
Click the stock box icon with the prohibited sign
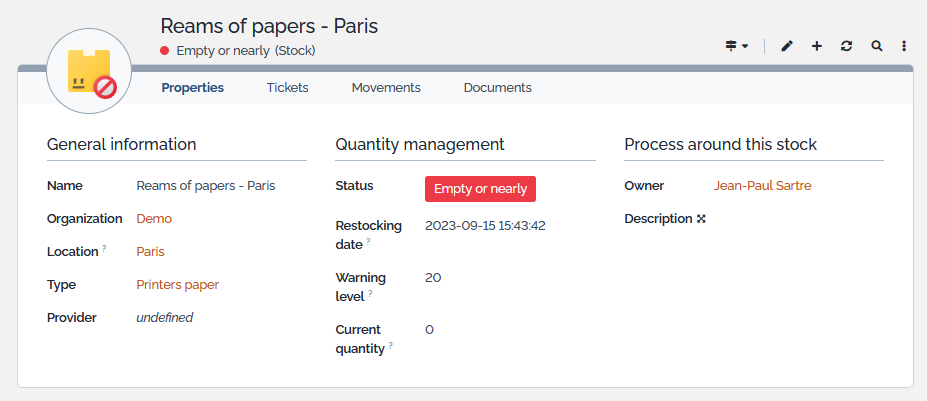tap(90, 73)
